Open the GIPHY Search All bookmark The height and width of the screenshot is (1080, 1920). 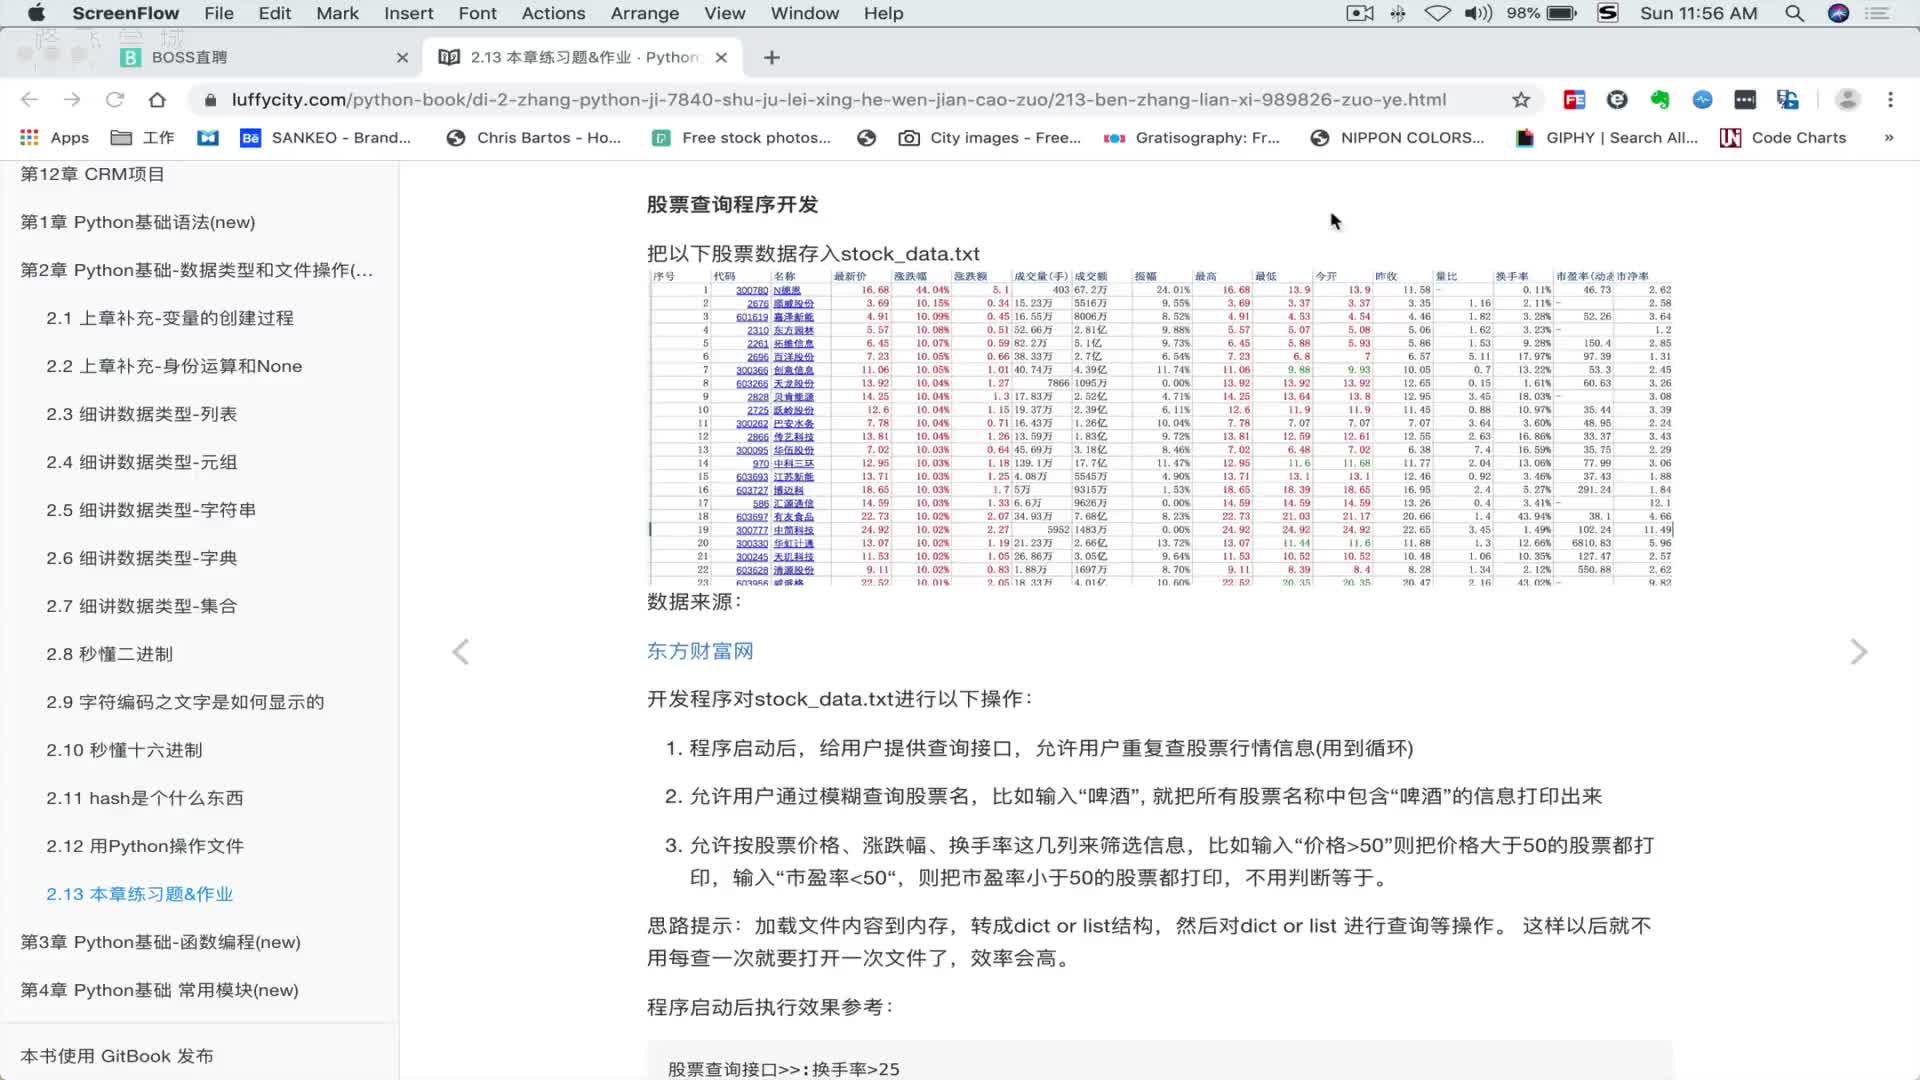pos(1607,137)
